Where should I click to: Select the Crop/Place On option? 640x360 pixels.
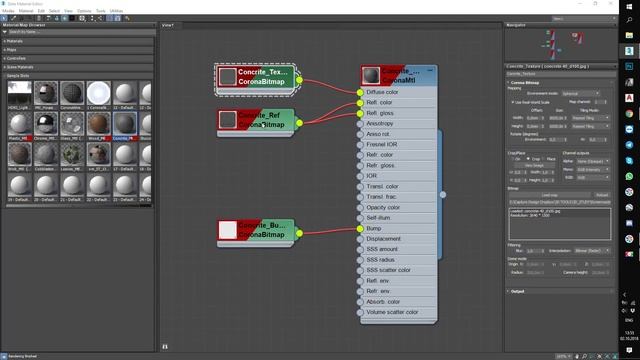[513, 159]
